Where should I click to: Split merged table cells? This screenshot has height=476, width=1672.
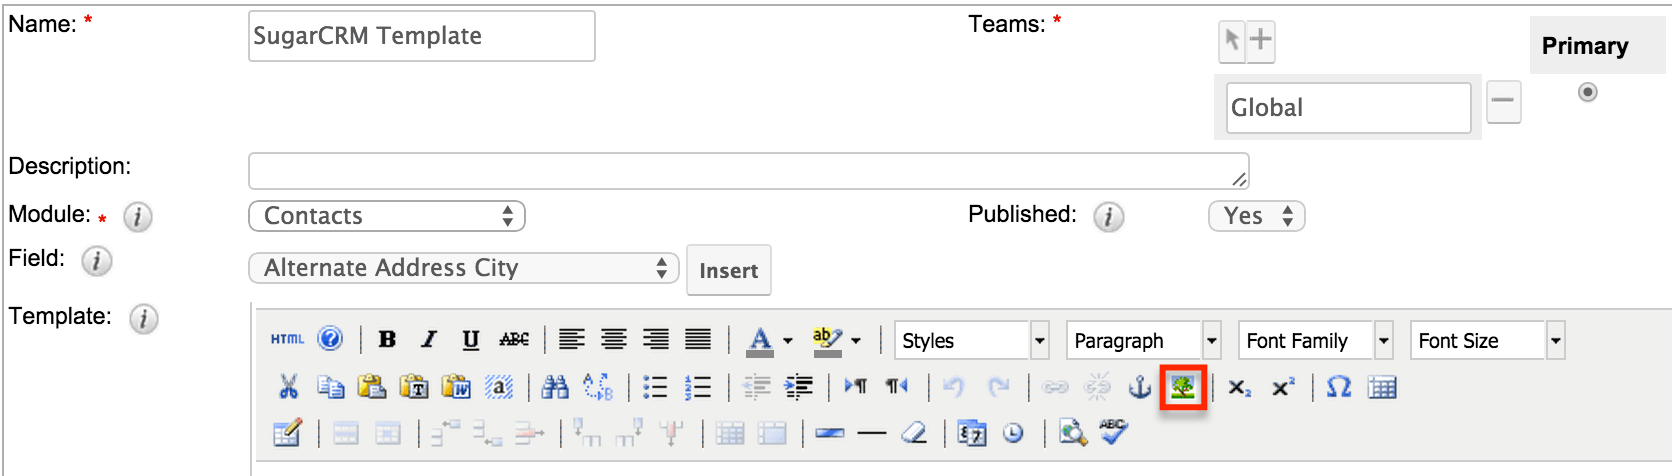click(730, 433)
